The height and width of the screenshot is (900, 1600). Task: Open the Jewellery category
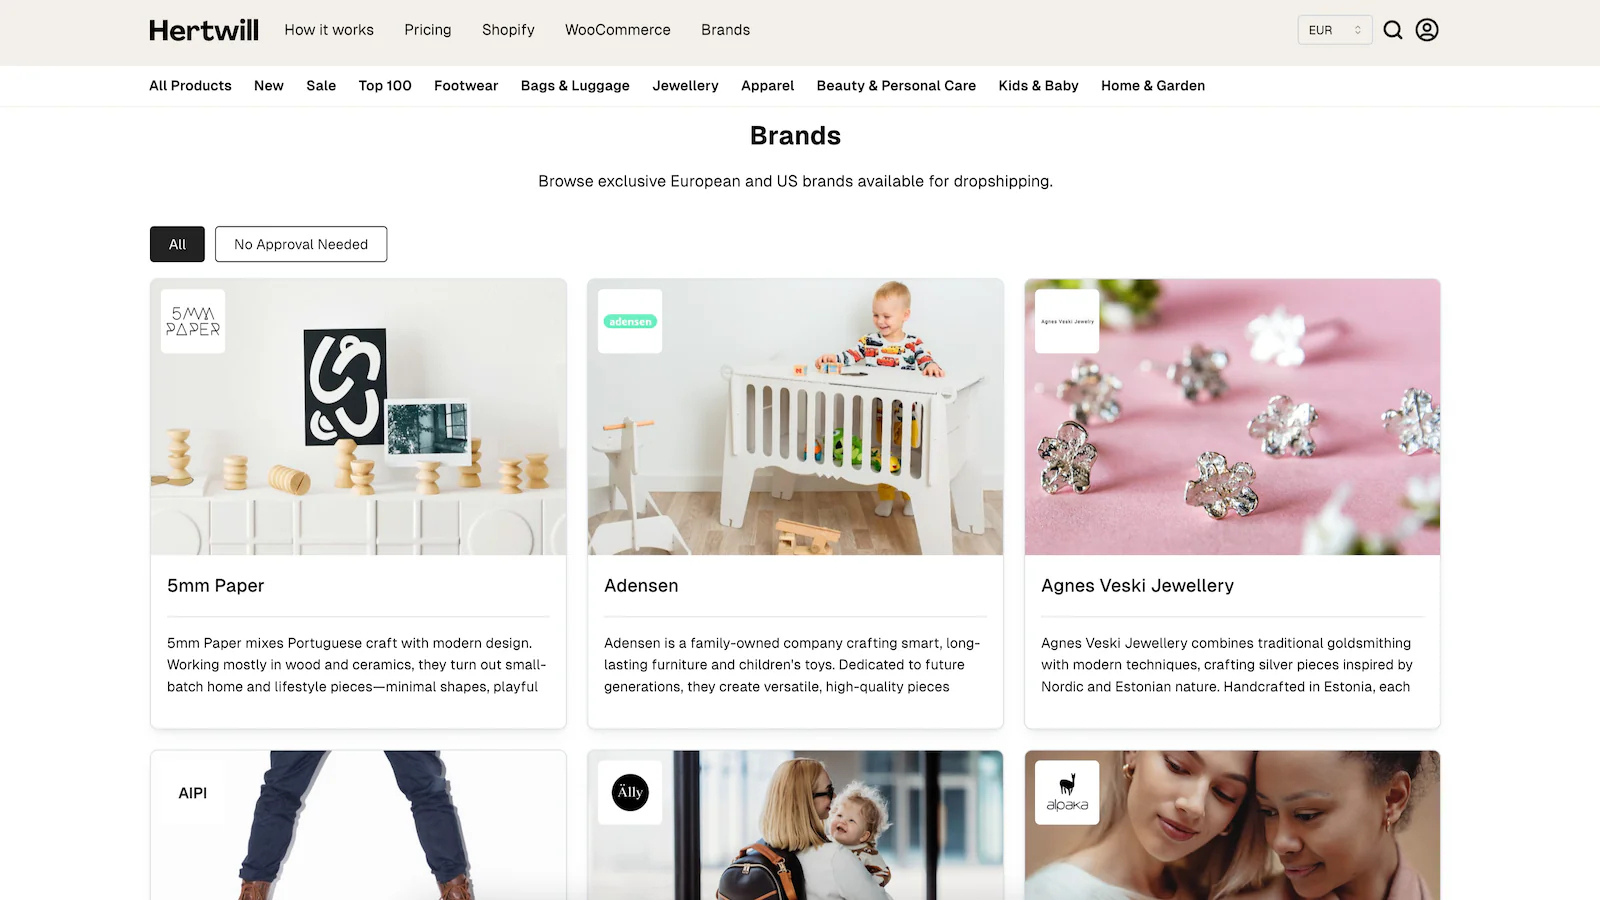pyautogui.click(x=685, y=86)
